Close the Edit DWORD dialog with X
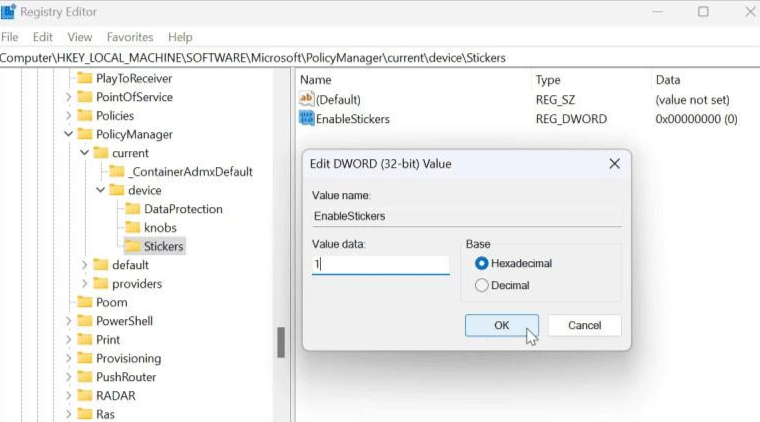 (x=615, y=164)
